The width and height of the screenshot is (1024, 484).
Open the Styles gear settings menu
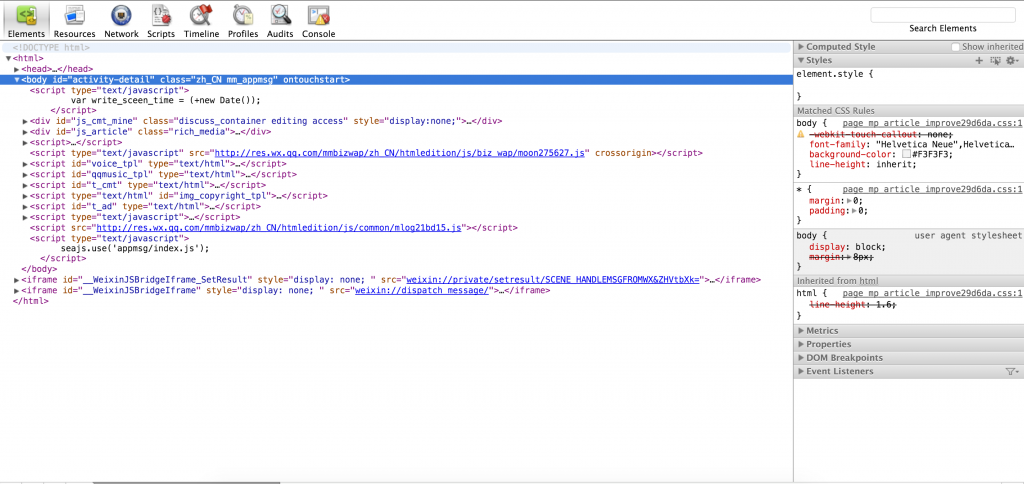[x=1012, y=60]
